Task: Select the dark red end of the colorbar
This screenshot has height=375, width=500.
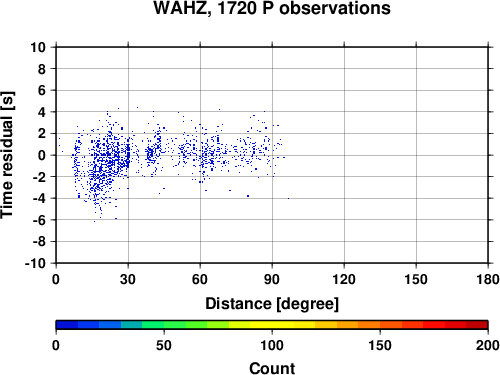Action: coord(477,325)
